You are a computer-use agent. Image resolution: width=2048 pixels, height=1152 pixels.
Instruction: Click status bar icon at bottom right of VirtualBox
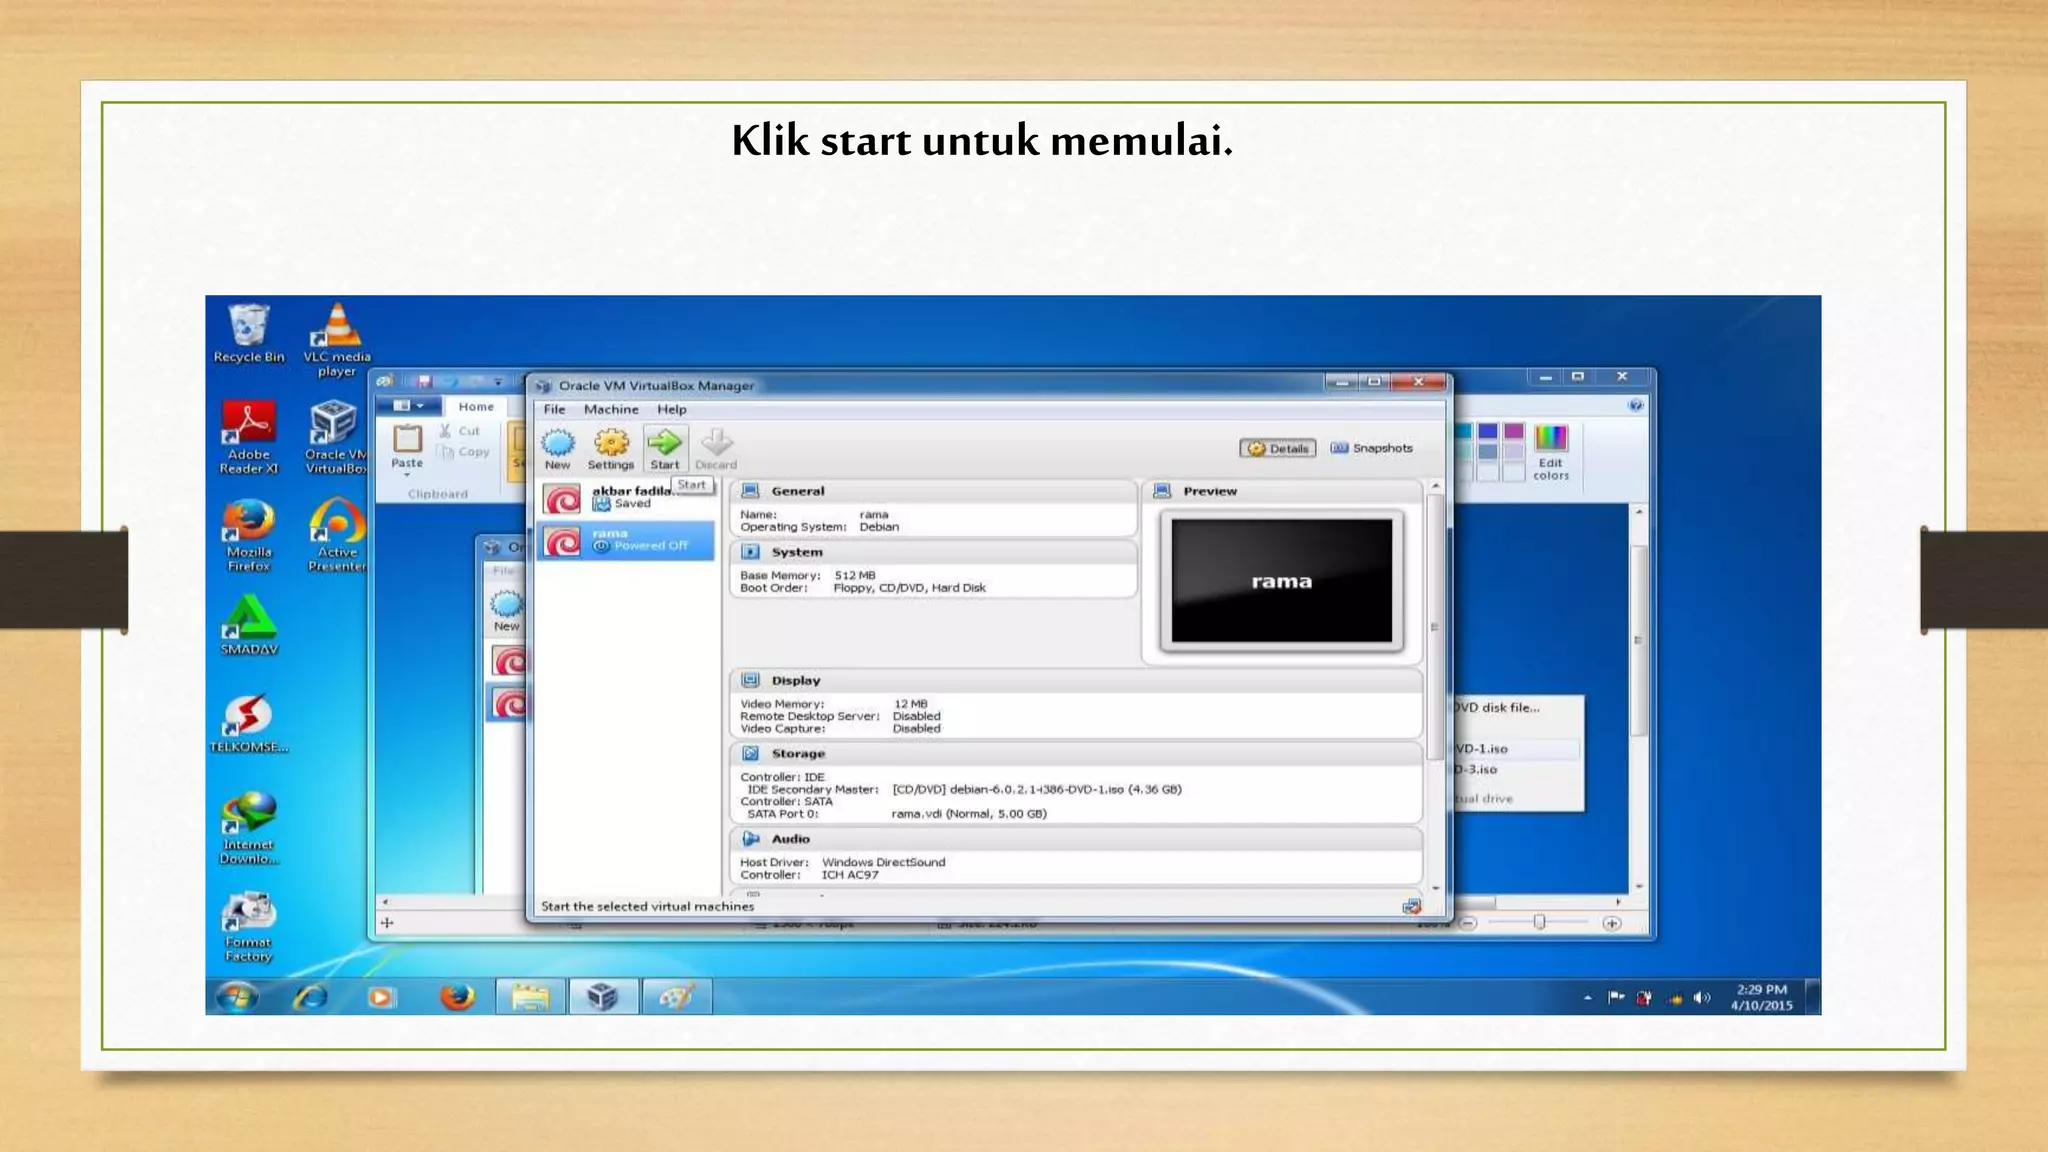tap(1411, 906)
